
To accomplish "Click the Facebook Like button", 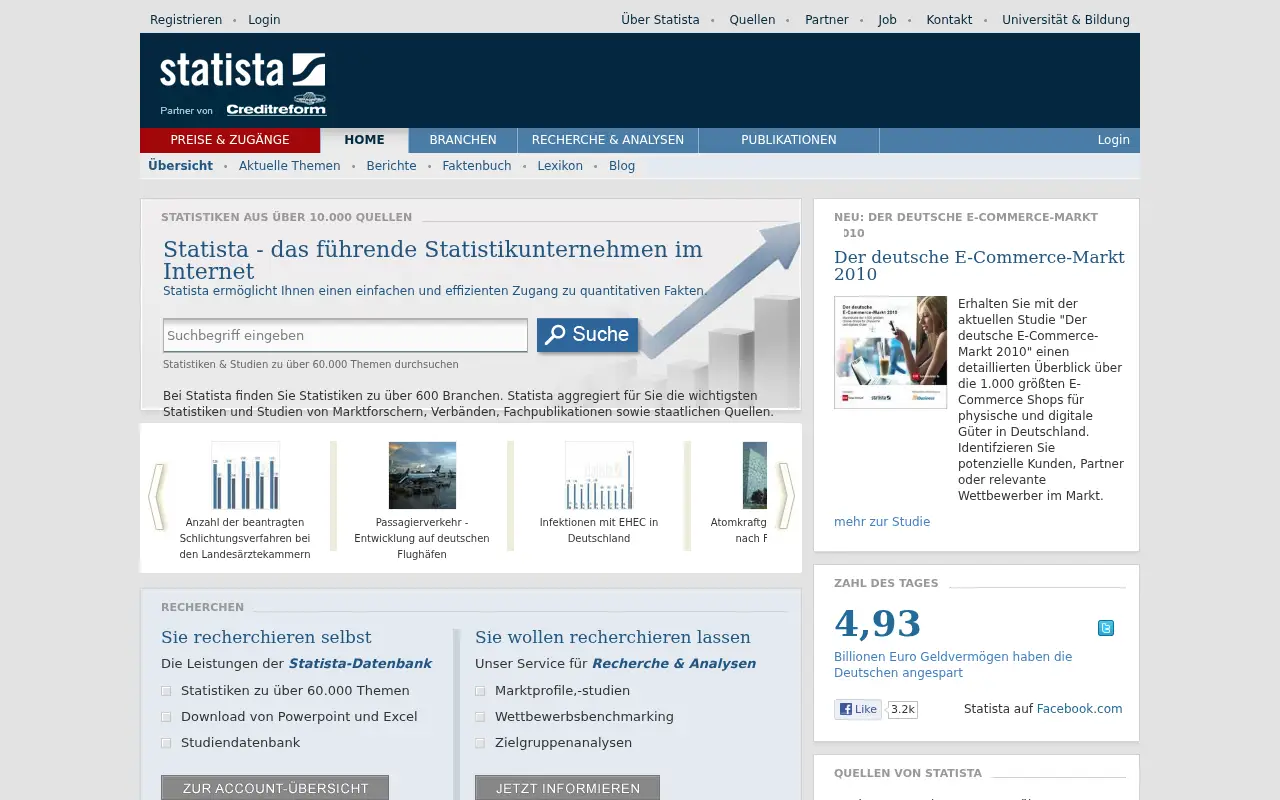I will click(858, 709).
